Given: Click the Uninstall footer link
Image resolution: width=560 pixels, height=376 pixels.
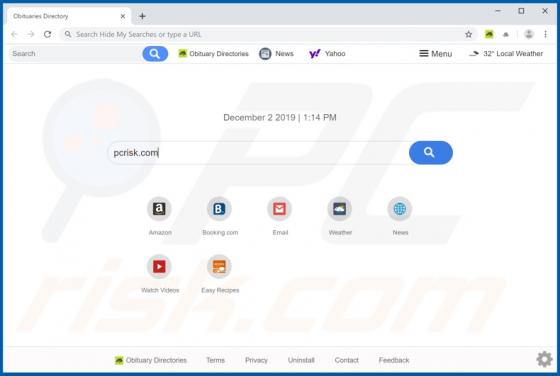Looking at the screenshot, I should coord(301,360).
